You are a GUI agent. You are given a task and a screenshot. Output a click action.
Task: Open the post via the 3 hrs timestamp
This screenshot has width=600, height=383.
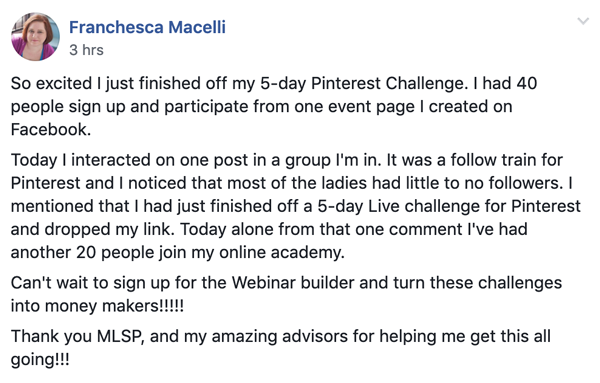(x=86, y=50)
